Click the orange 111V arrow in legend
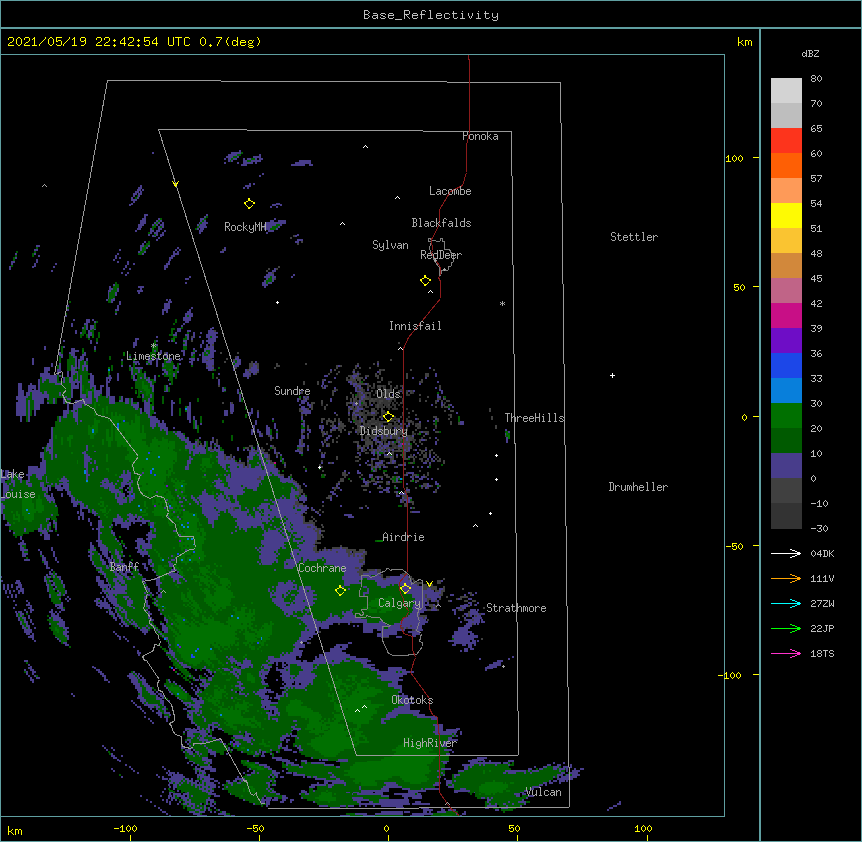This screenshot has width=862, height=842. click(786, 578)
